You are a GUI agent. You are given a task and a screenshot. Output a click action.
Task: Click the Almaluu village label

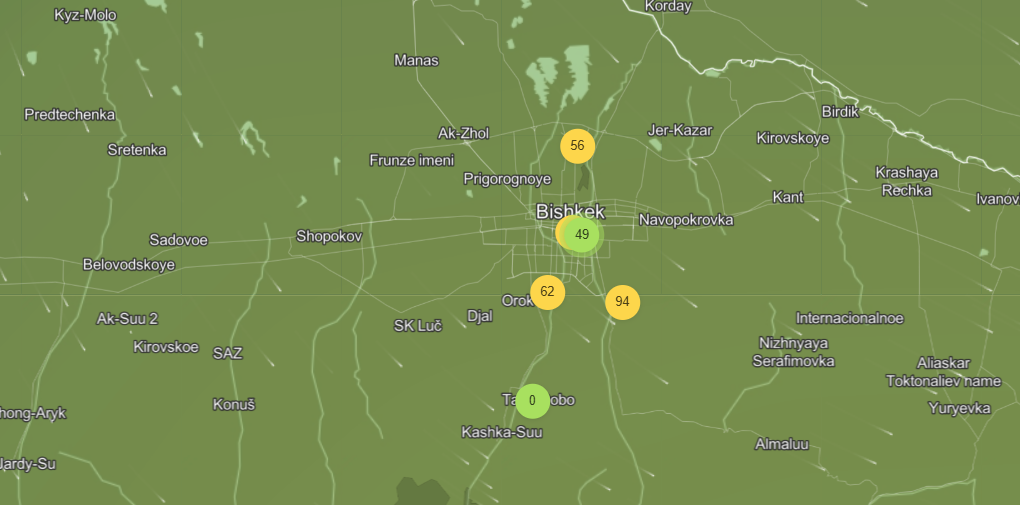click(x=781, y=444)
